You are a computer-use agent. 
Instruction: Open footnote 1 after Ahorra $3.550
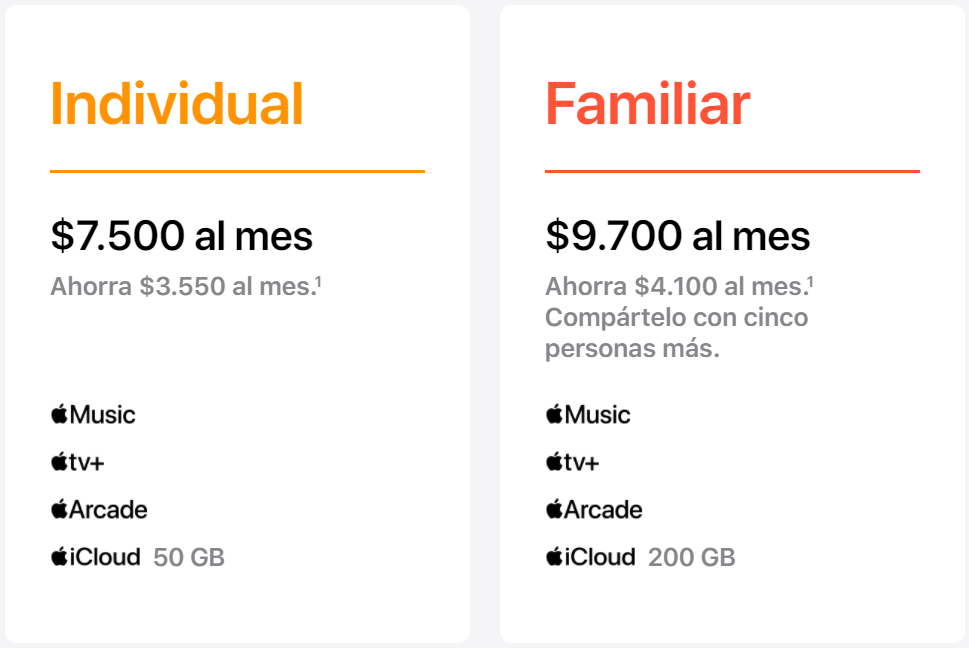click(318, 281)
